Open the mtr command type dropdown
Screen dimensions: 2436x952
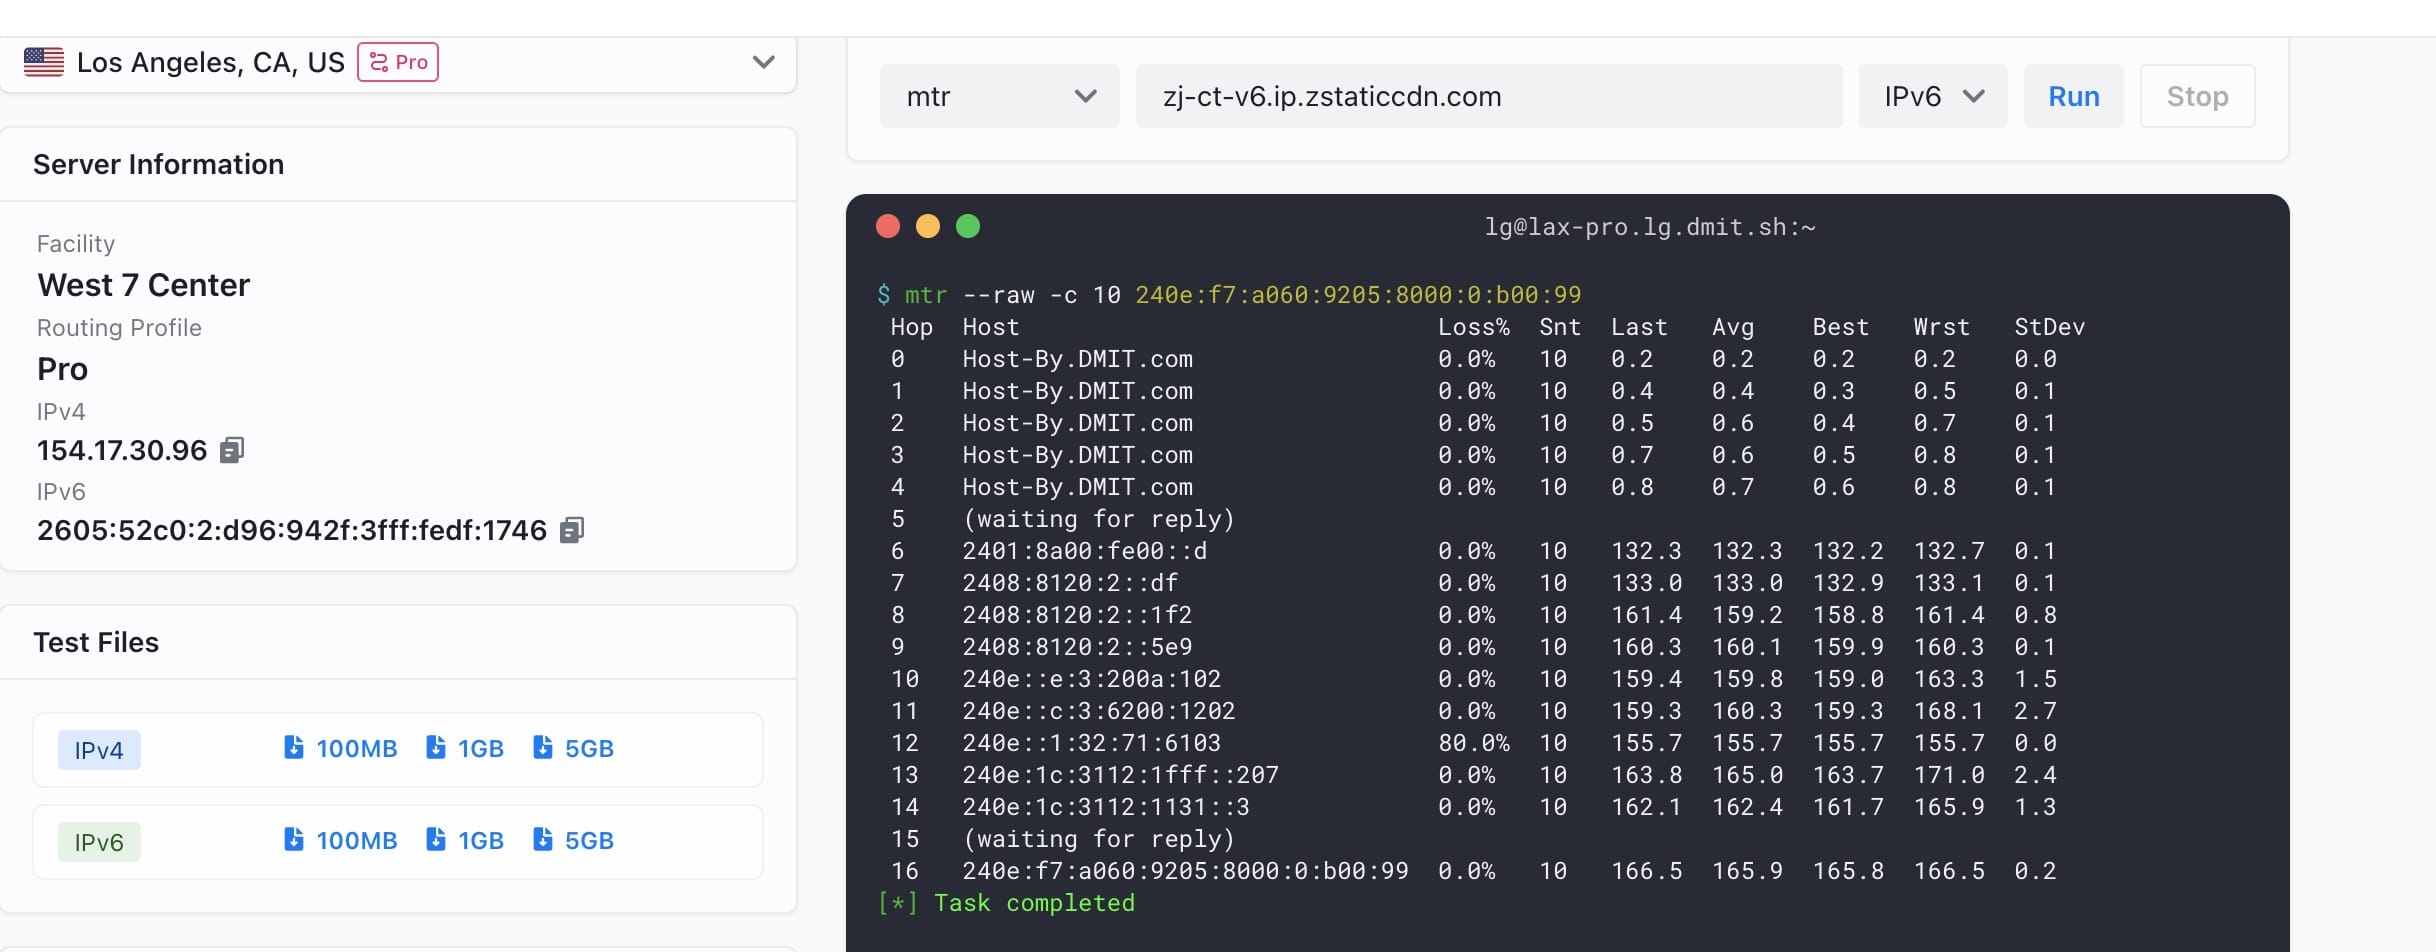tap(999, 96)
